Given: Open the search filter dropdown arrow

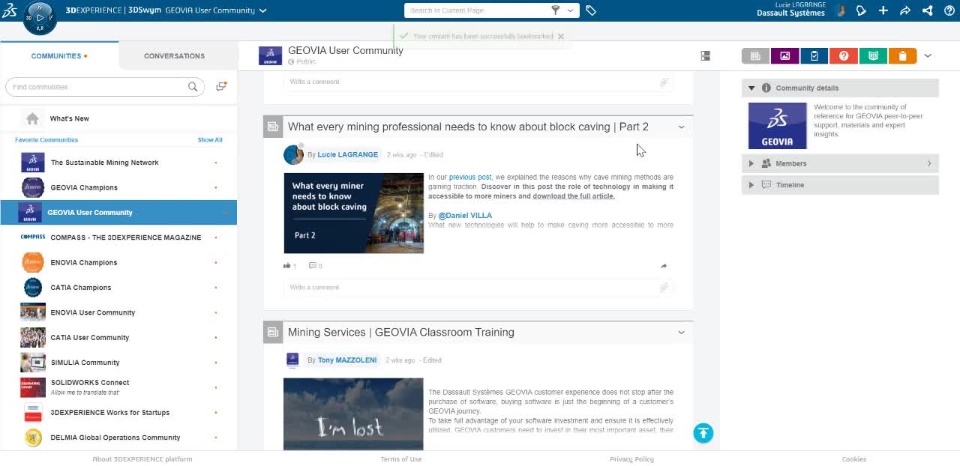Looking at the screenshot, I should (571, 10).
